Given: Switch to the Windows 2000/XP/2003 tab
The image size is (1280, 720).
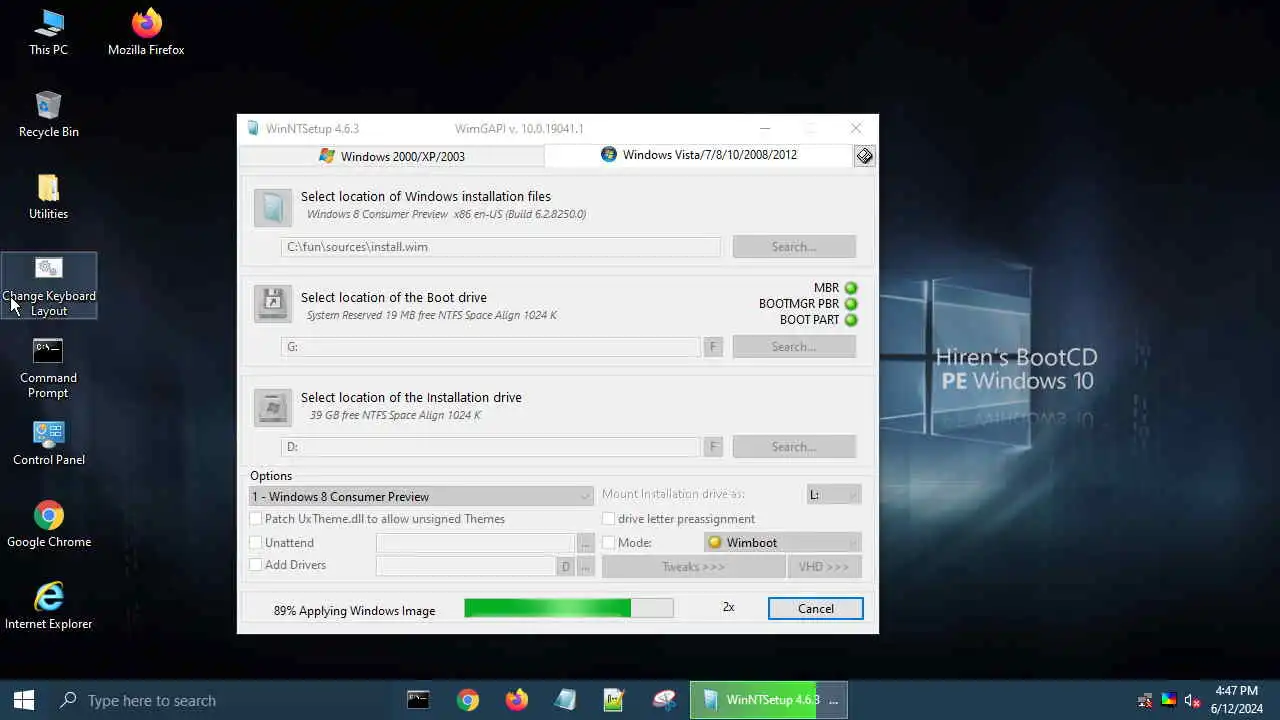Looking at the screenshot, I should click(392, 156).
